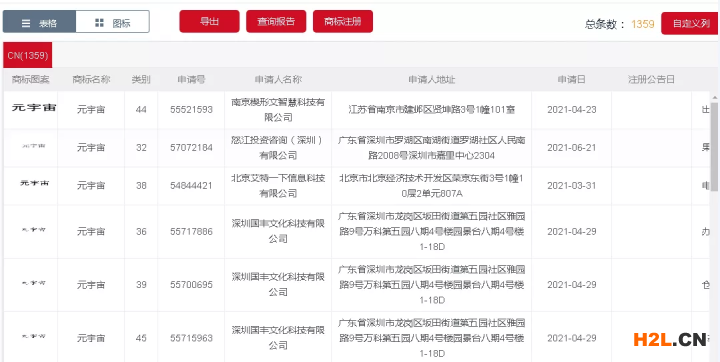Click application date 2021-06-21
The image size is (720, 362).
coord(571,148)
